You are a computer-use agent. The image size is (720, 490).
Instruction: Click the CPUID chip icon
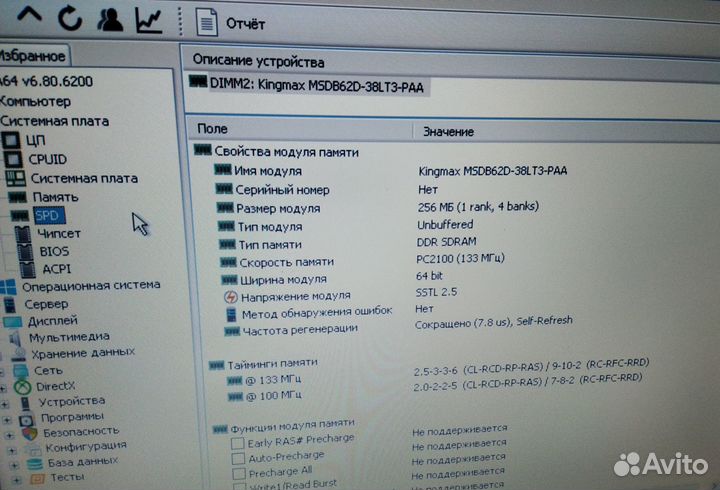coord(13,159)
